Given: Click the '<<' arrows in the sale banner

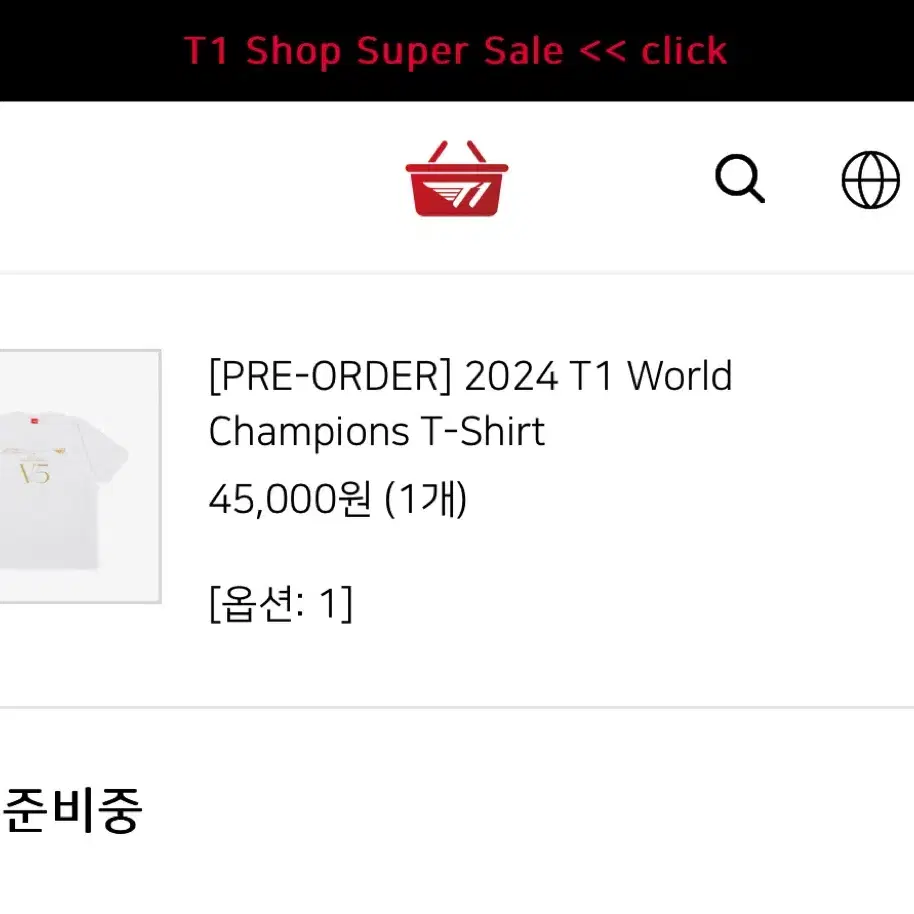Looking at the screenshot, I should coord(603,51).
